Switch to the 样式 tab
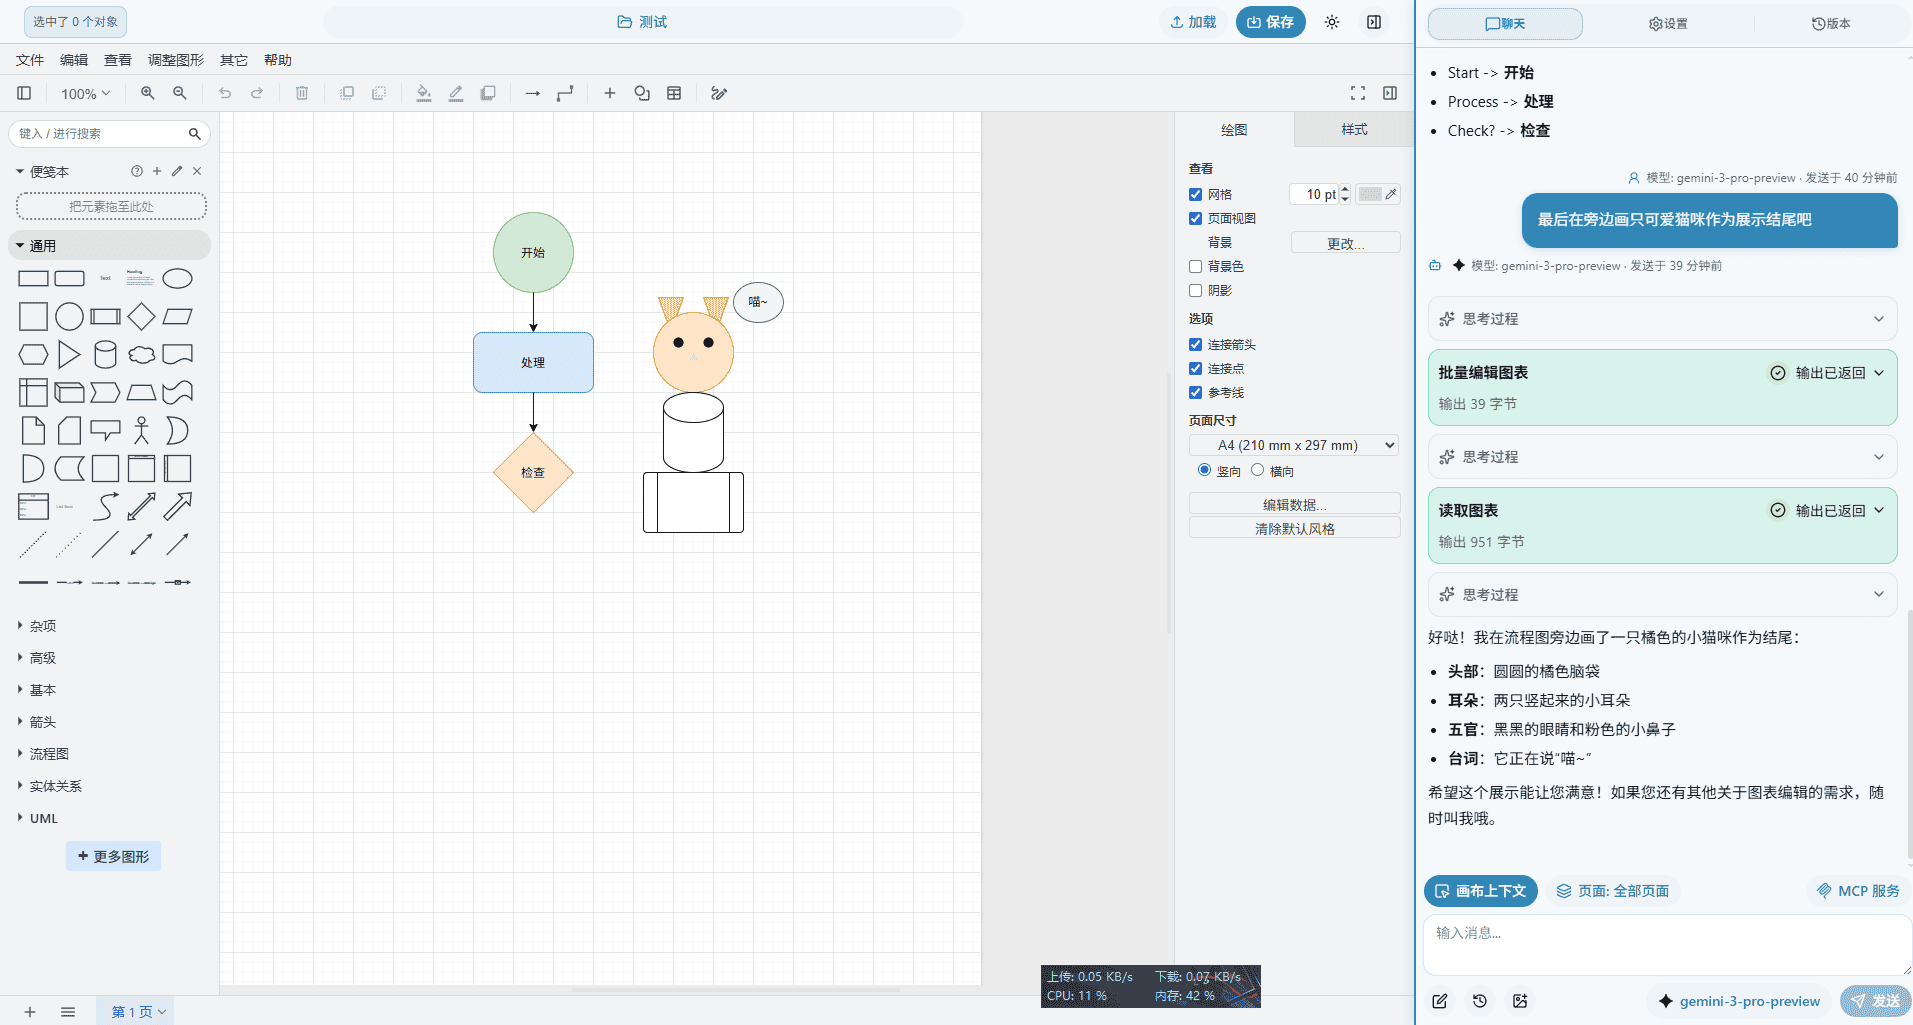The height and width of the screenshot is (1025, 1913). (1354, 130)
